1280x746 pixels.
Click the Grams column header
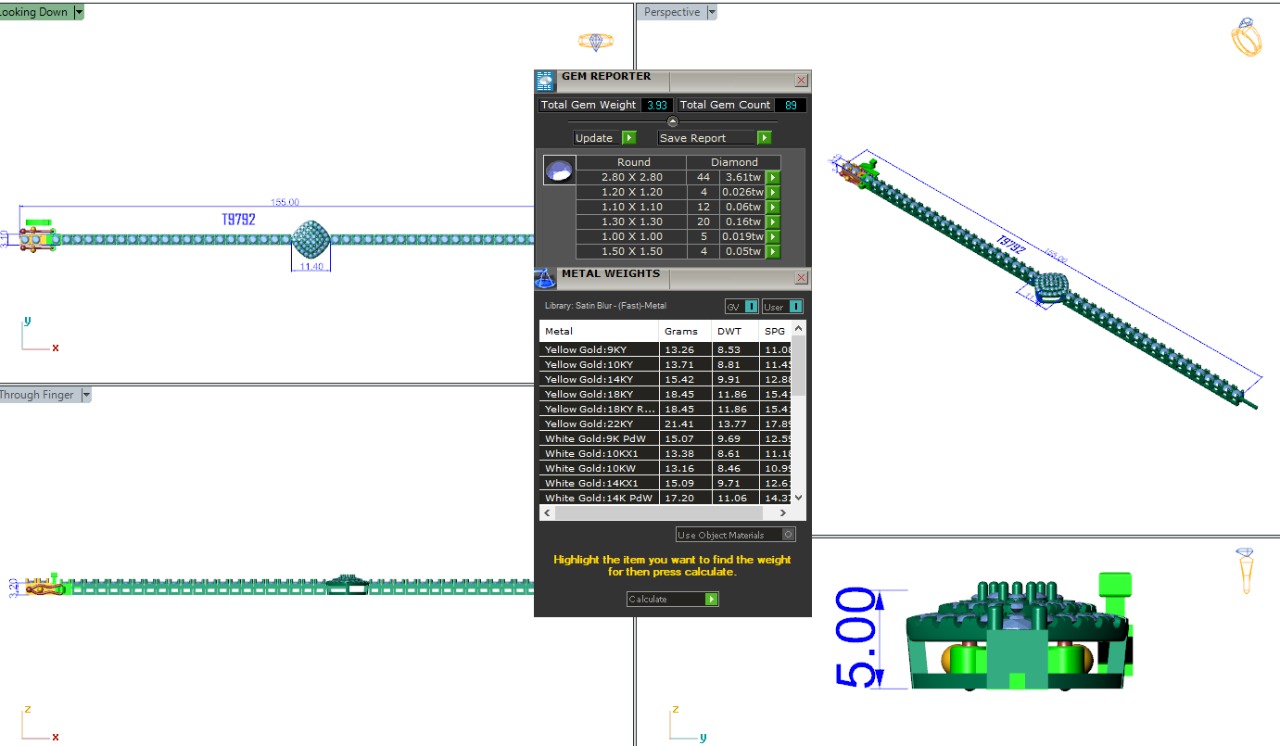685,331
